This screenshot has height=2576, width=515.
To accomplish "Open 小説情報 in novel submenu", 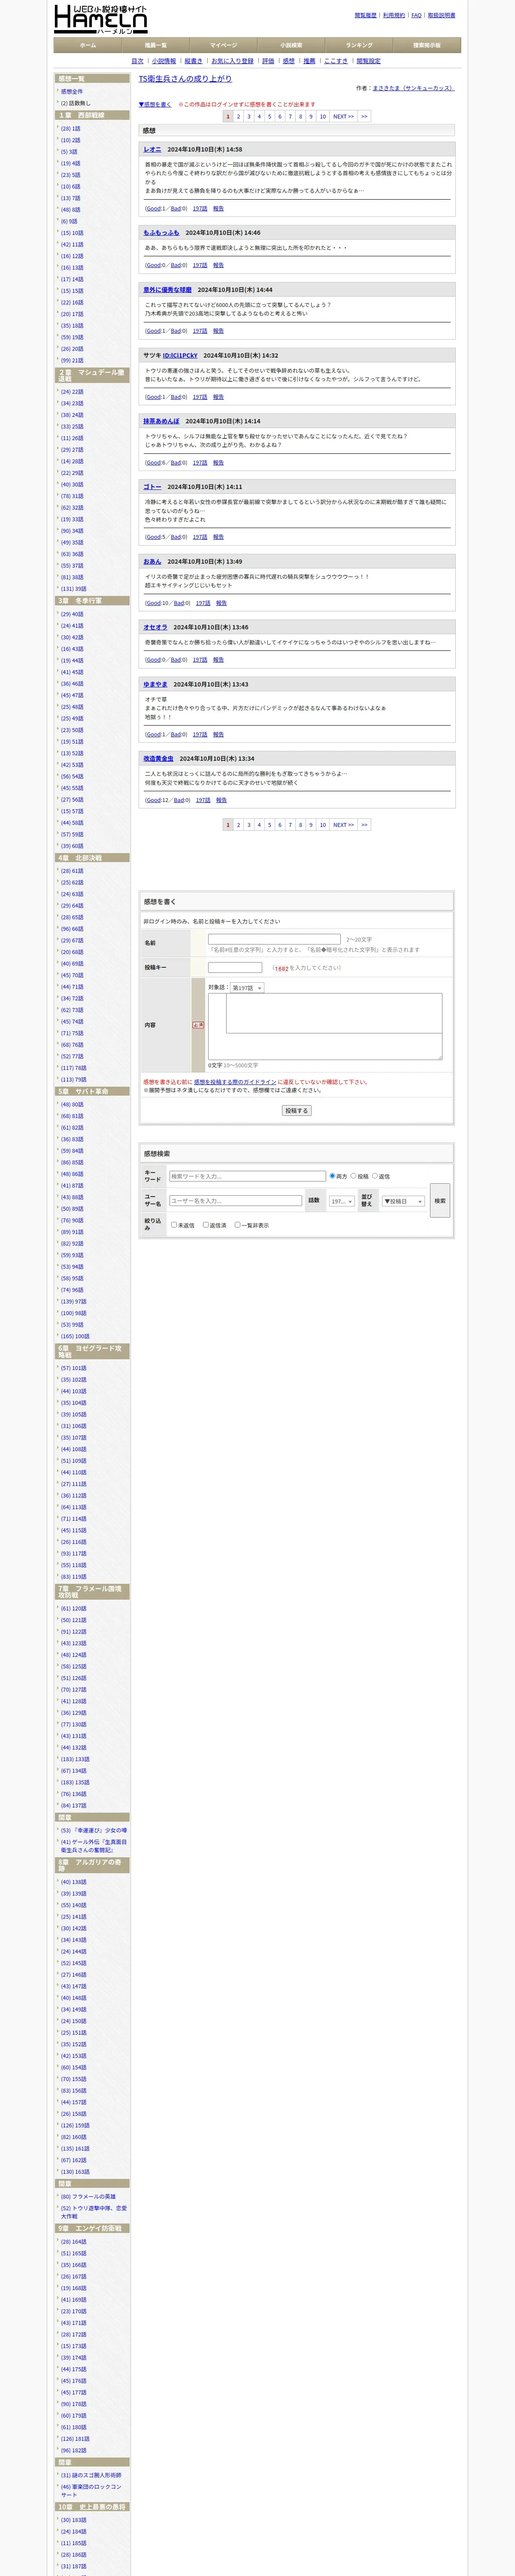I will 164,61.
